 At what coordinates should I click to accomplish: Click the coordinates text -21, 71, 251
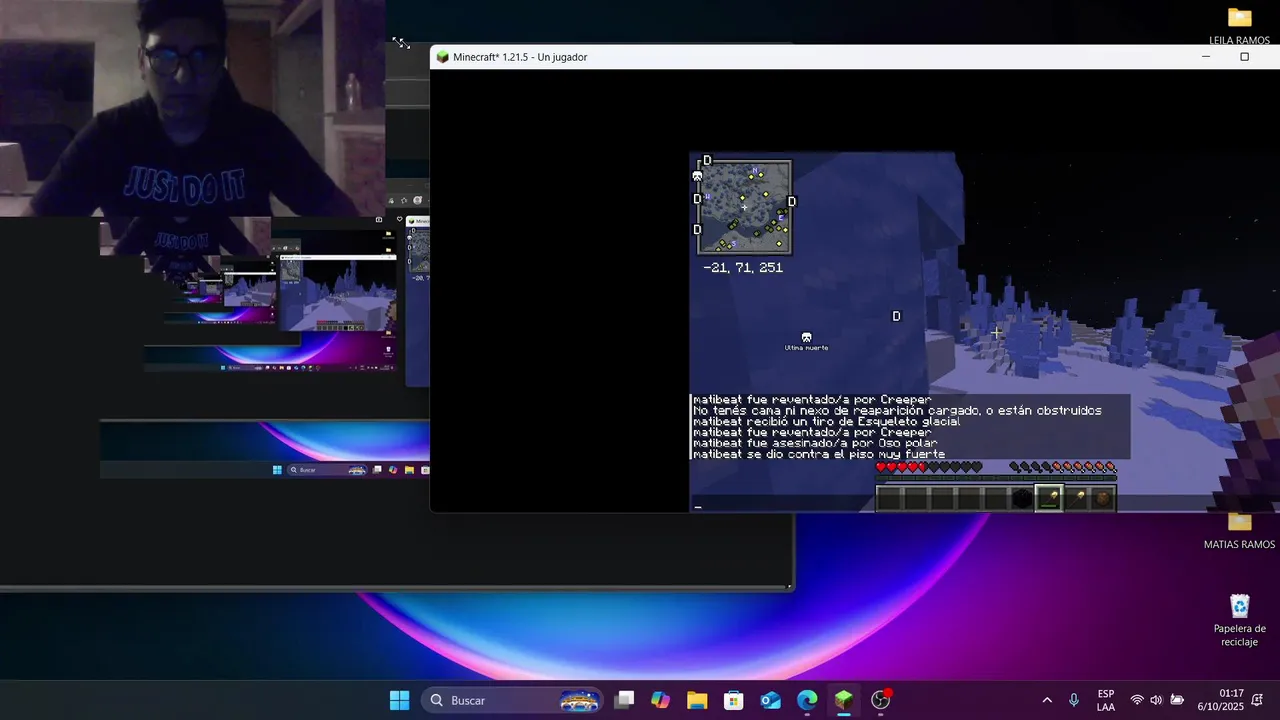point(743,268)
